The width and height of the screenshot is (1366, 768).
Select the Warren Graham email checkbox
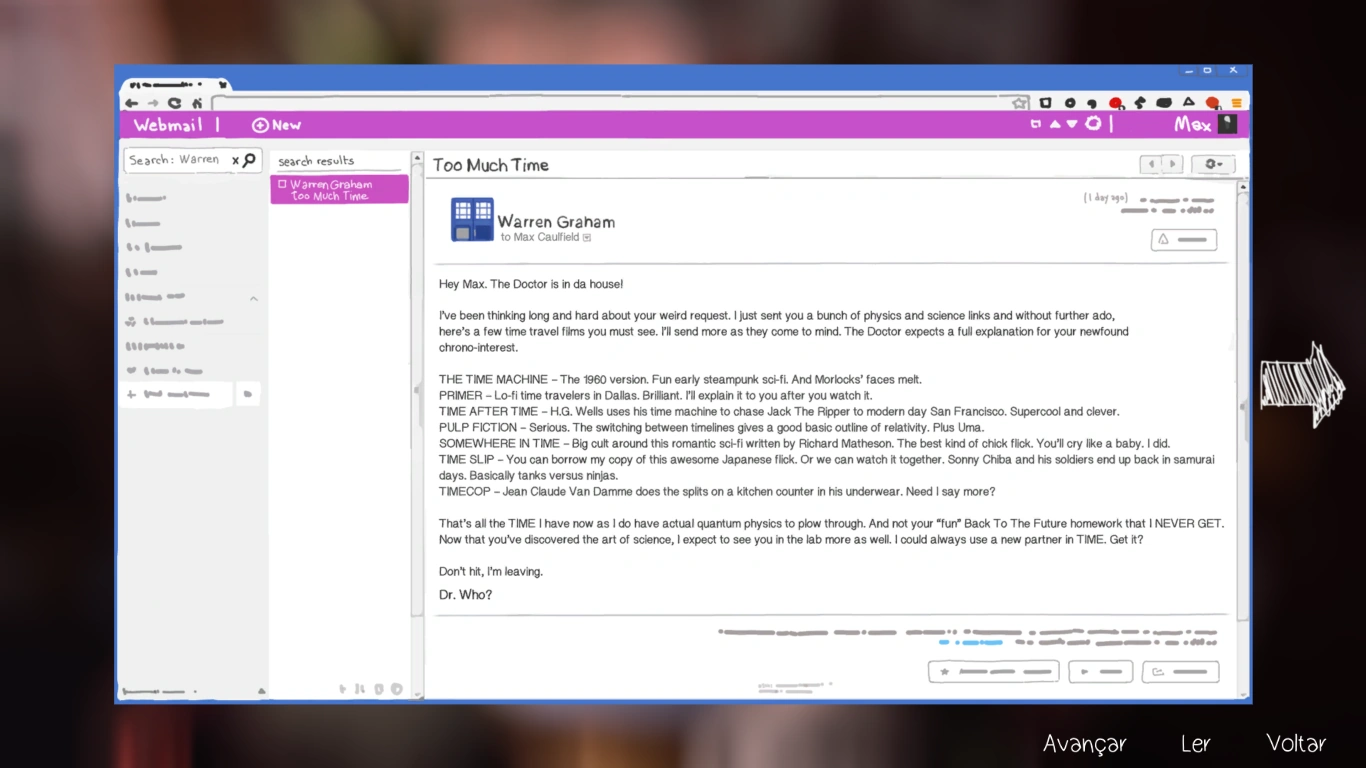coord(282,184)
